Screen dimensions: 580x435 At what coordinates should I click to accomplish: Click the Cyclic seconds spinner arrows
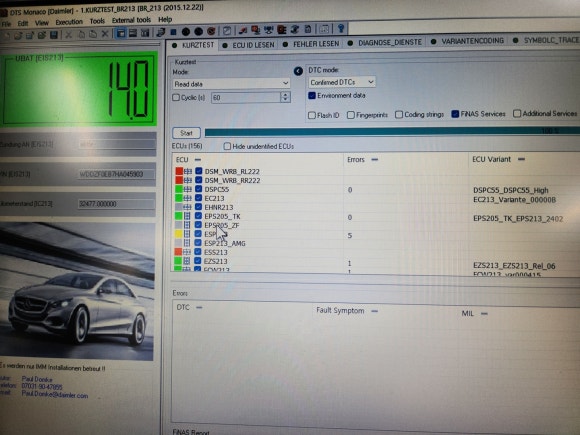285,97
